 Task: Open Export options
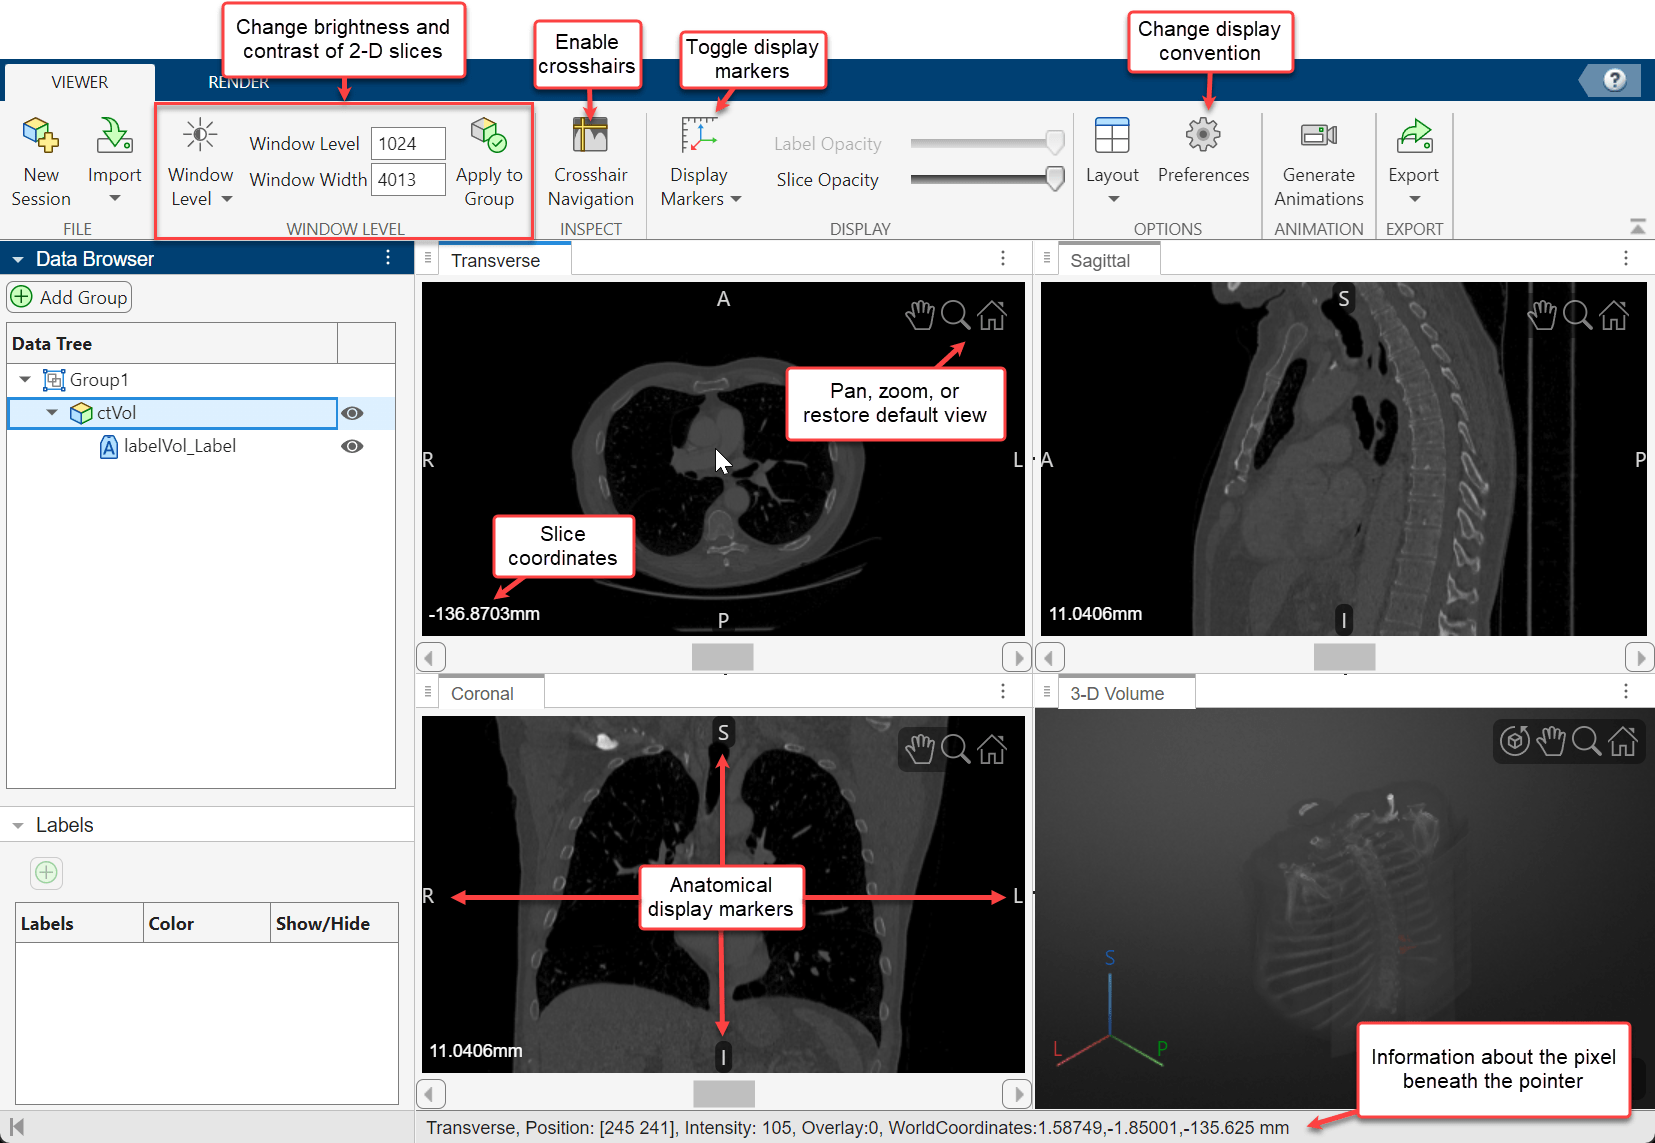[x=1413, y=160]
